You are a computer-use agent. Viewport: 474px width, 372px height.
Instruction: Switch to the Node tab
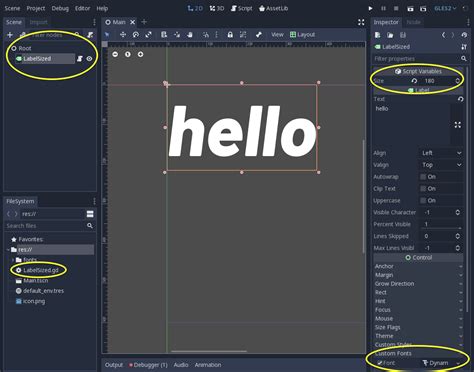[x=414, y=22]
